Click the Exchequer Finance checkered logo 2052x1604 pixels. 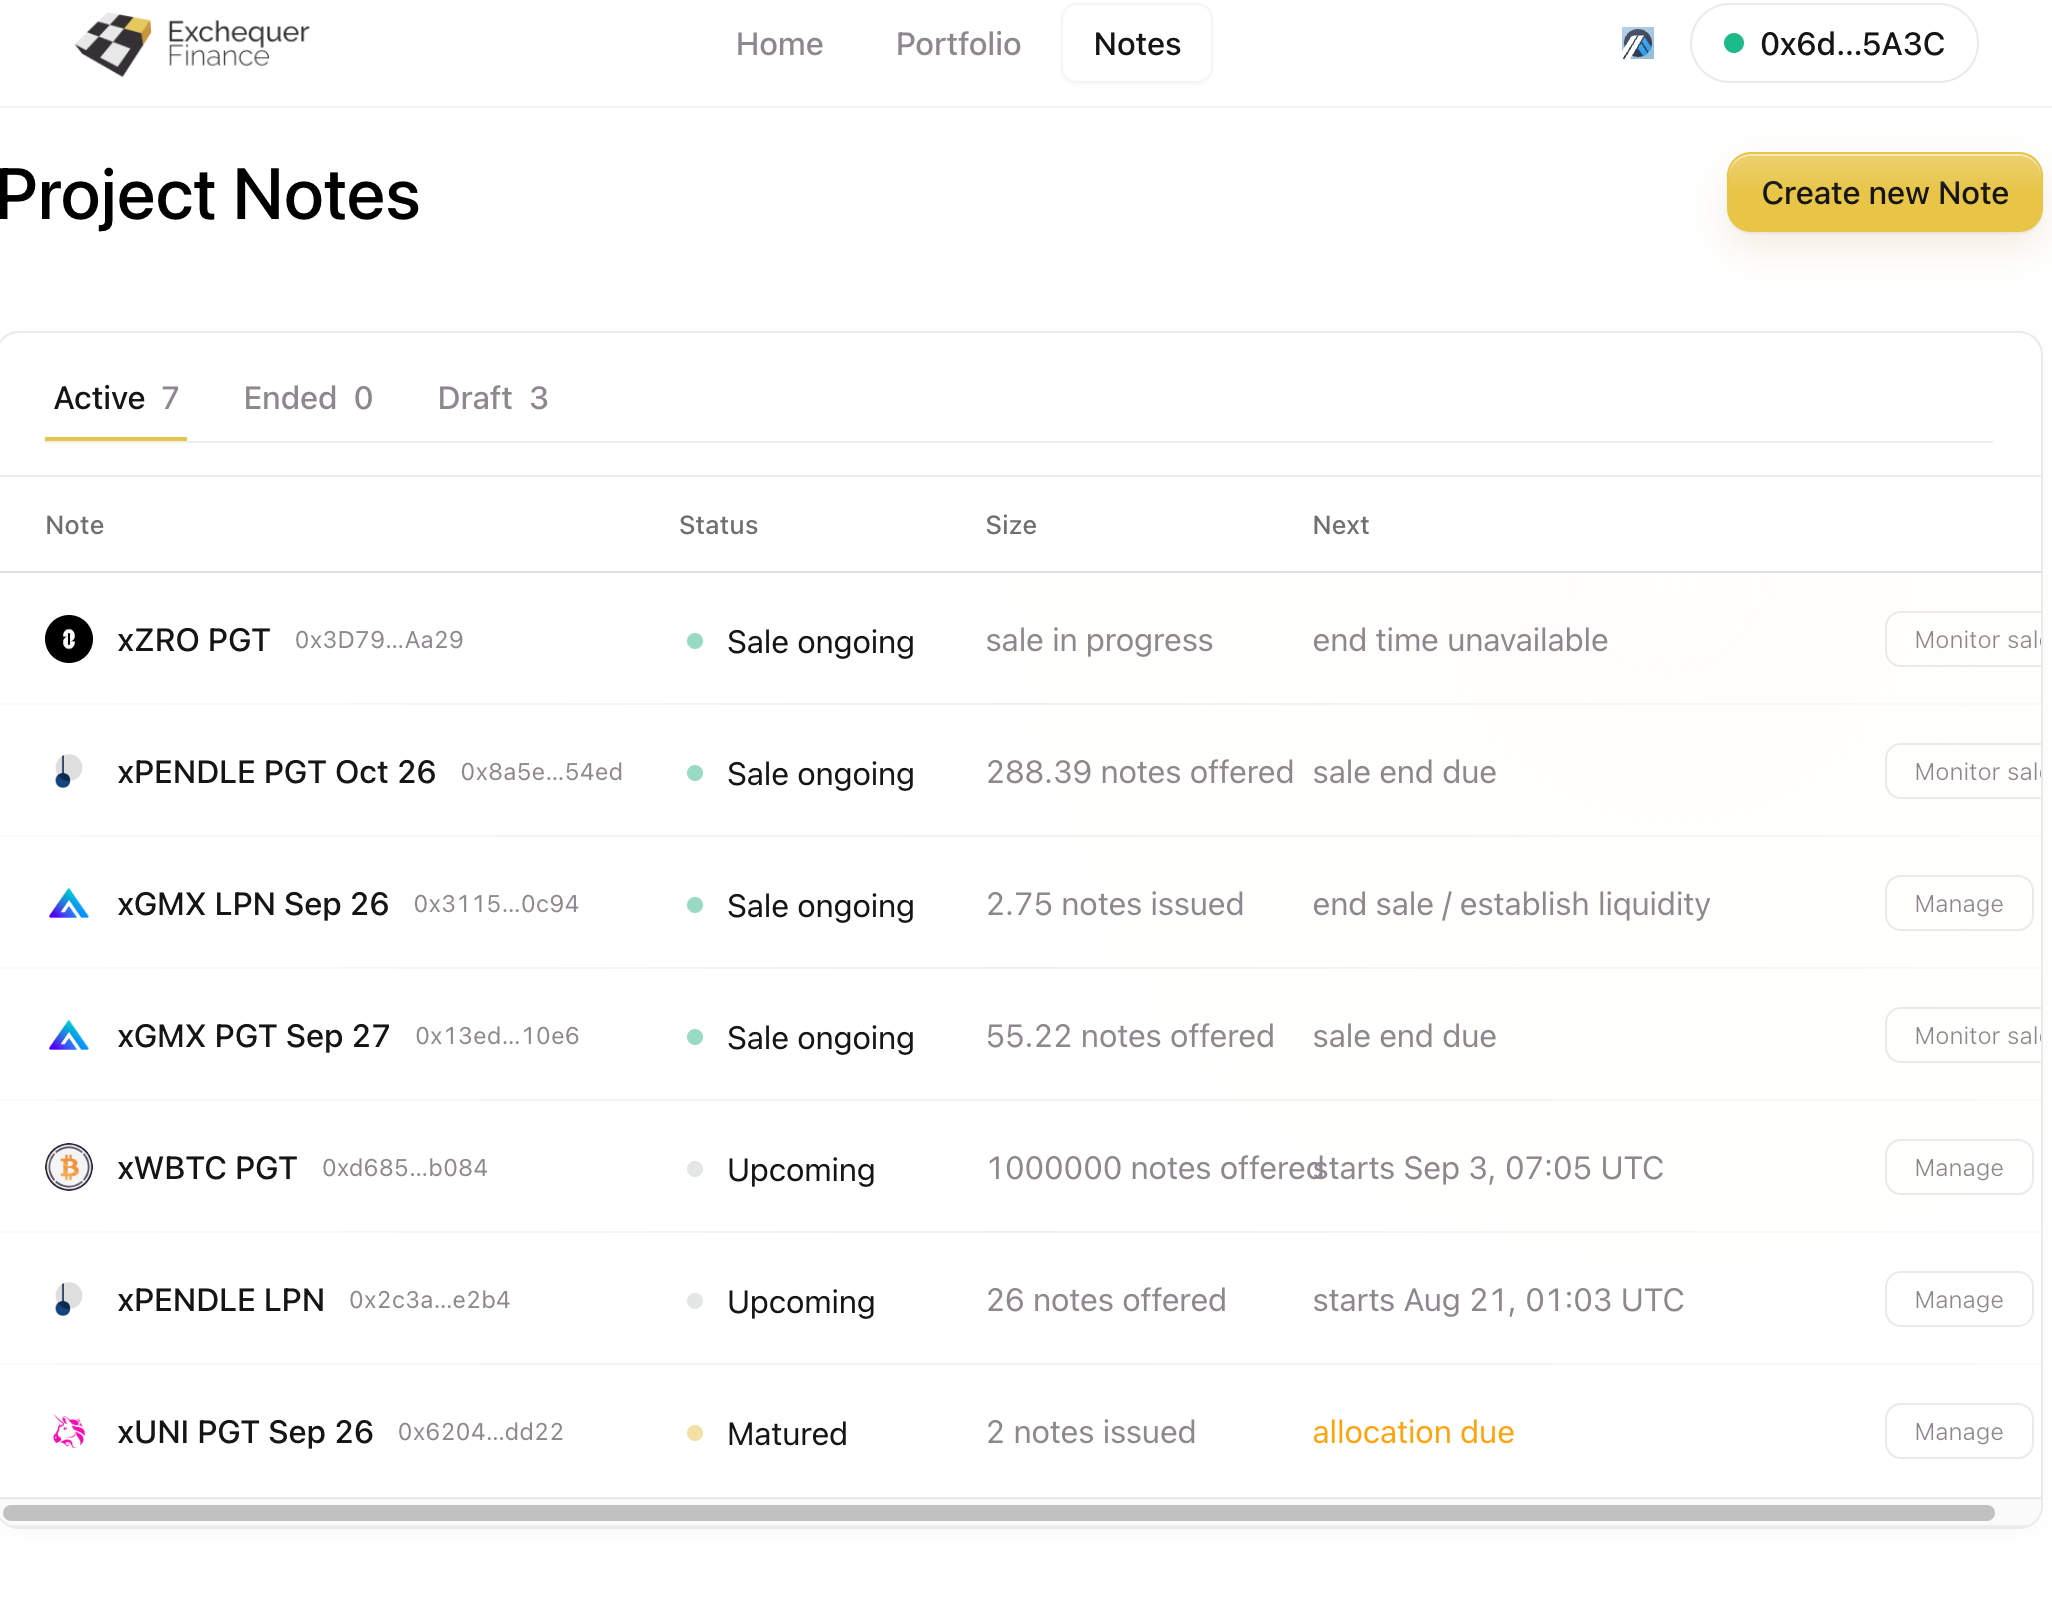114,44
